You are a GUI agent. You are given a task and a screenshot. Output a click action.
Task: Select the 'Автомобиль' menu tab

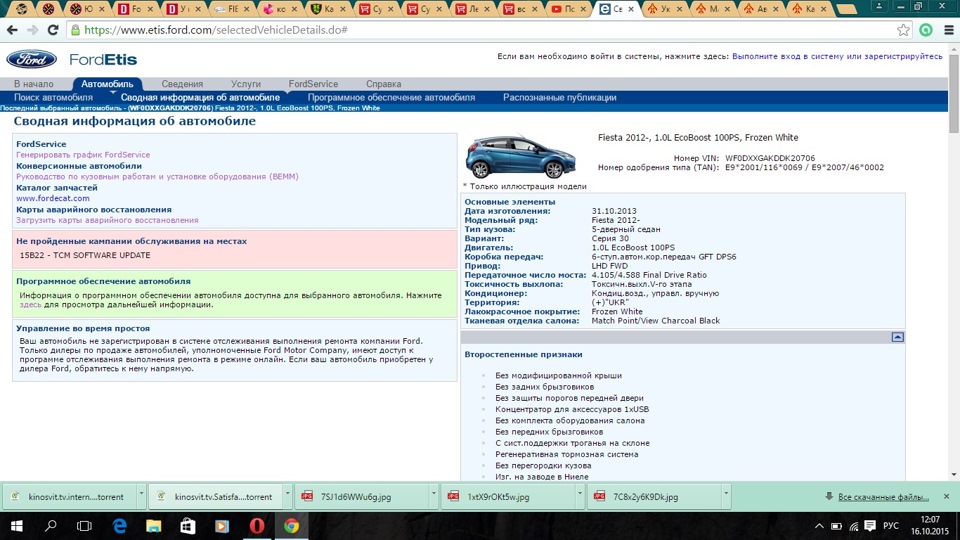107,84
